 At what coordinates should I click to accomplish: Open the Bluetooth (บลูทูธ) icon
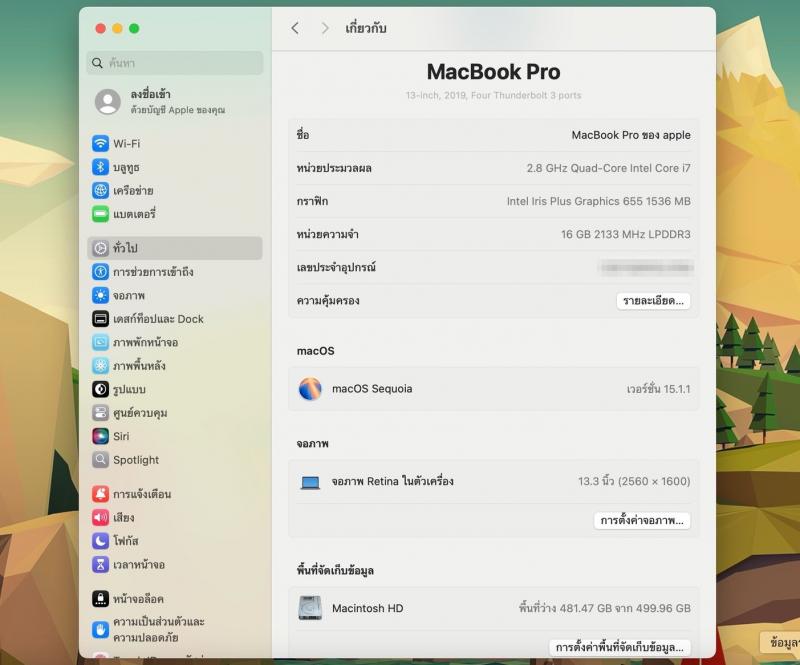[x=101, y=167]
